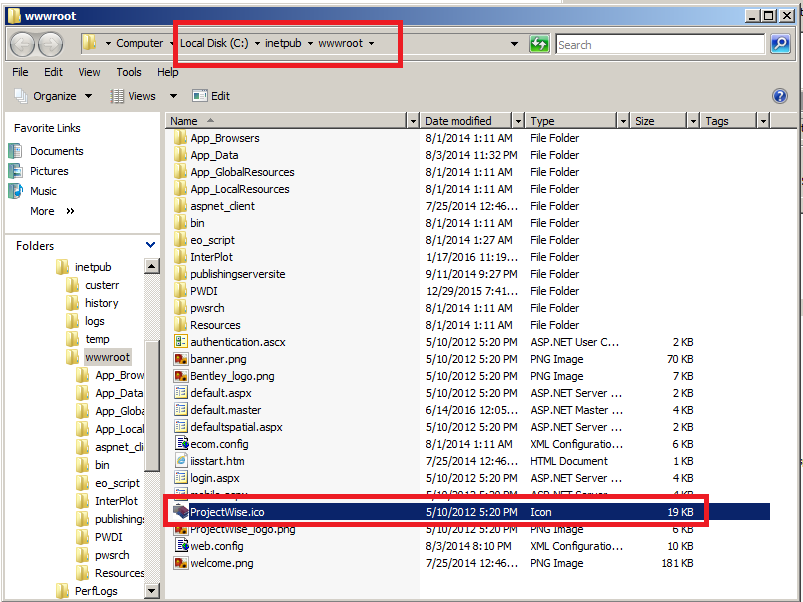Select the eo_script folder in tree
This screenshot has height=602, width=803.
(117, 483)
